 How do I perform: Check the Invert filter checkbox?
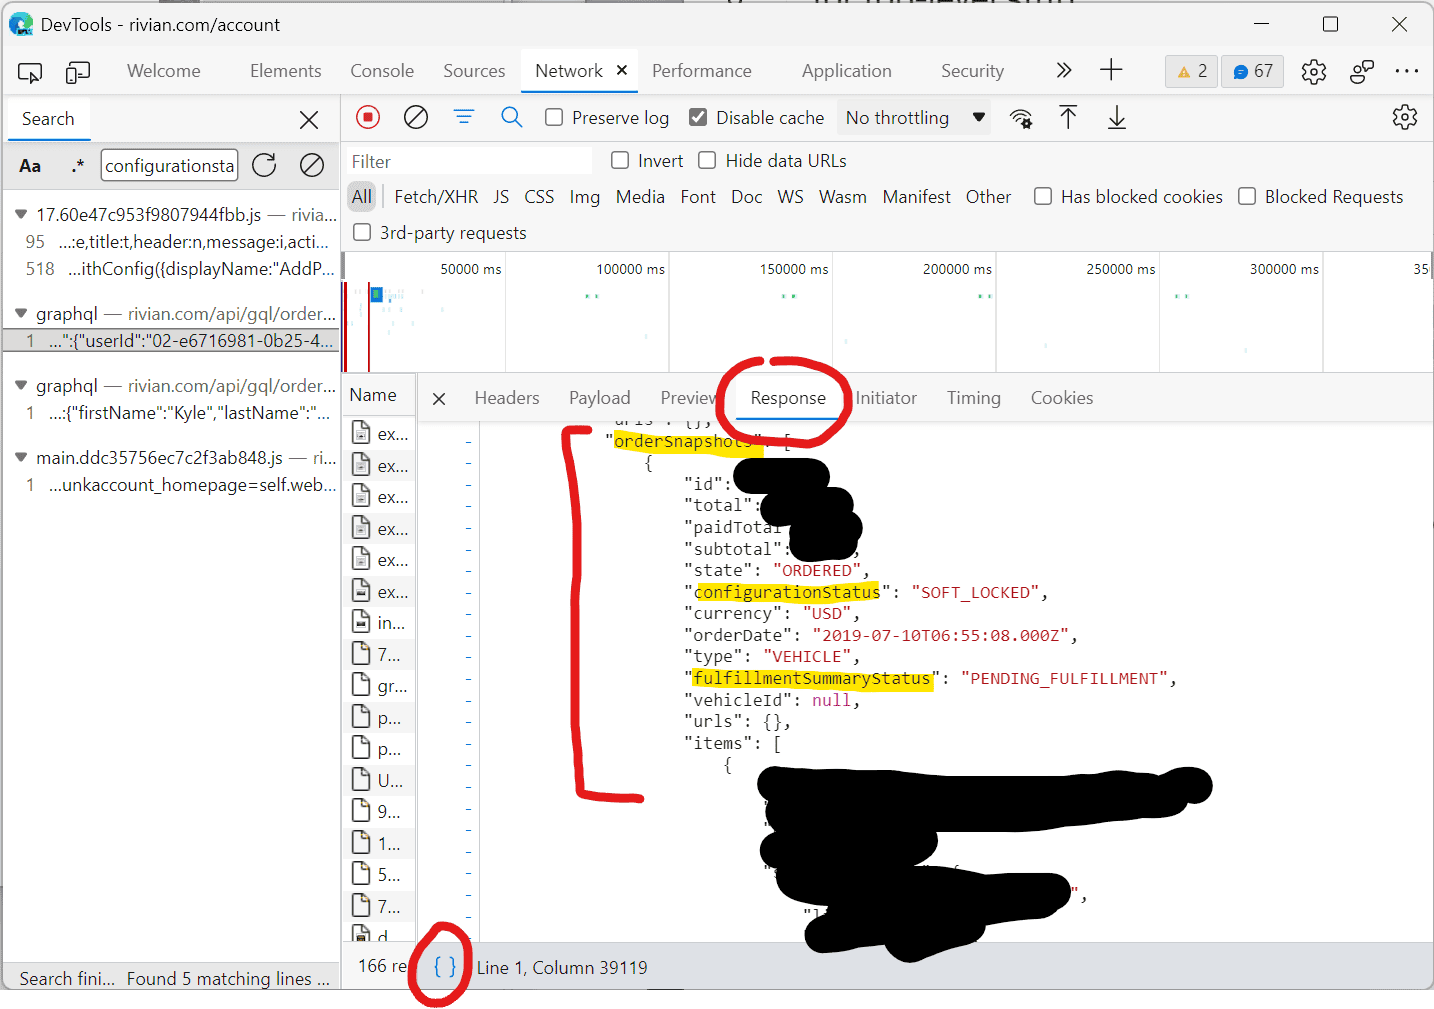(x=620, y=160)
